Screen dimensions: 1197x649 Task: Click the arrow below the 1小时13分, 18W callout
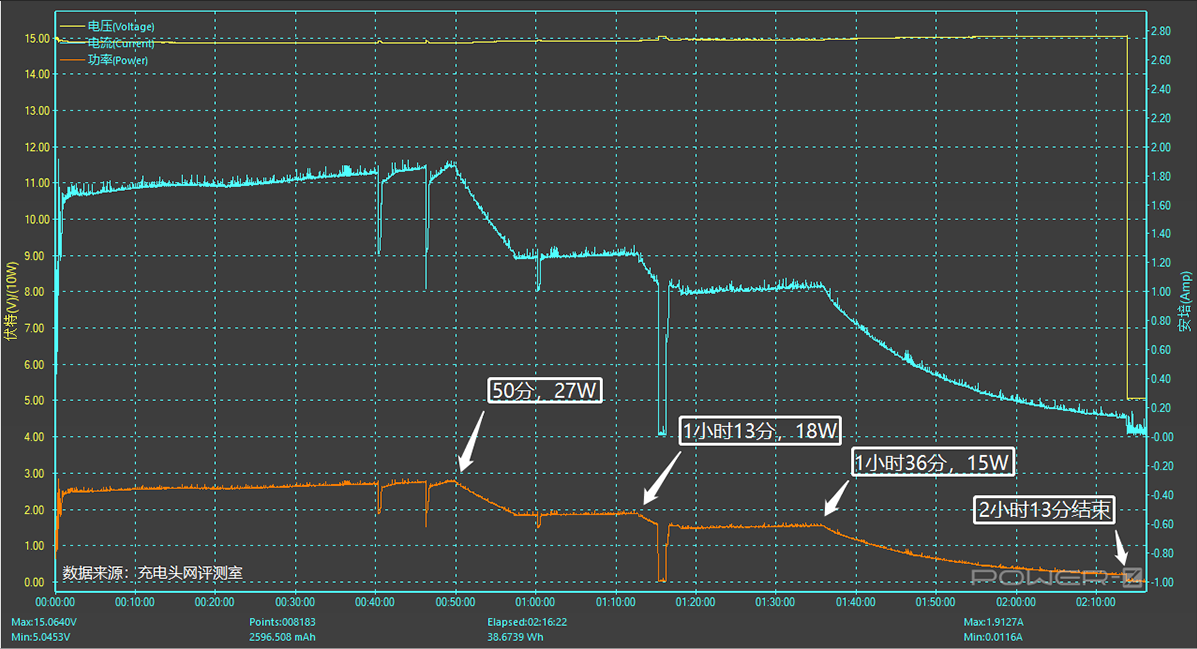click(x=662, y=476)
